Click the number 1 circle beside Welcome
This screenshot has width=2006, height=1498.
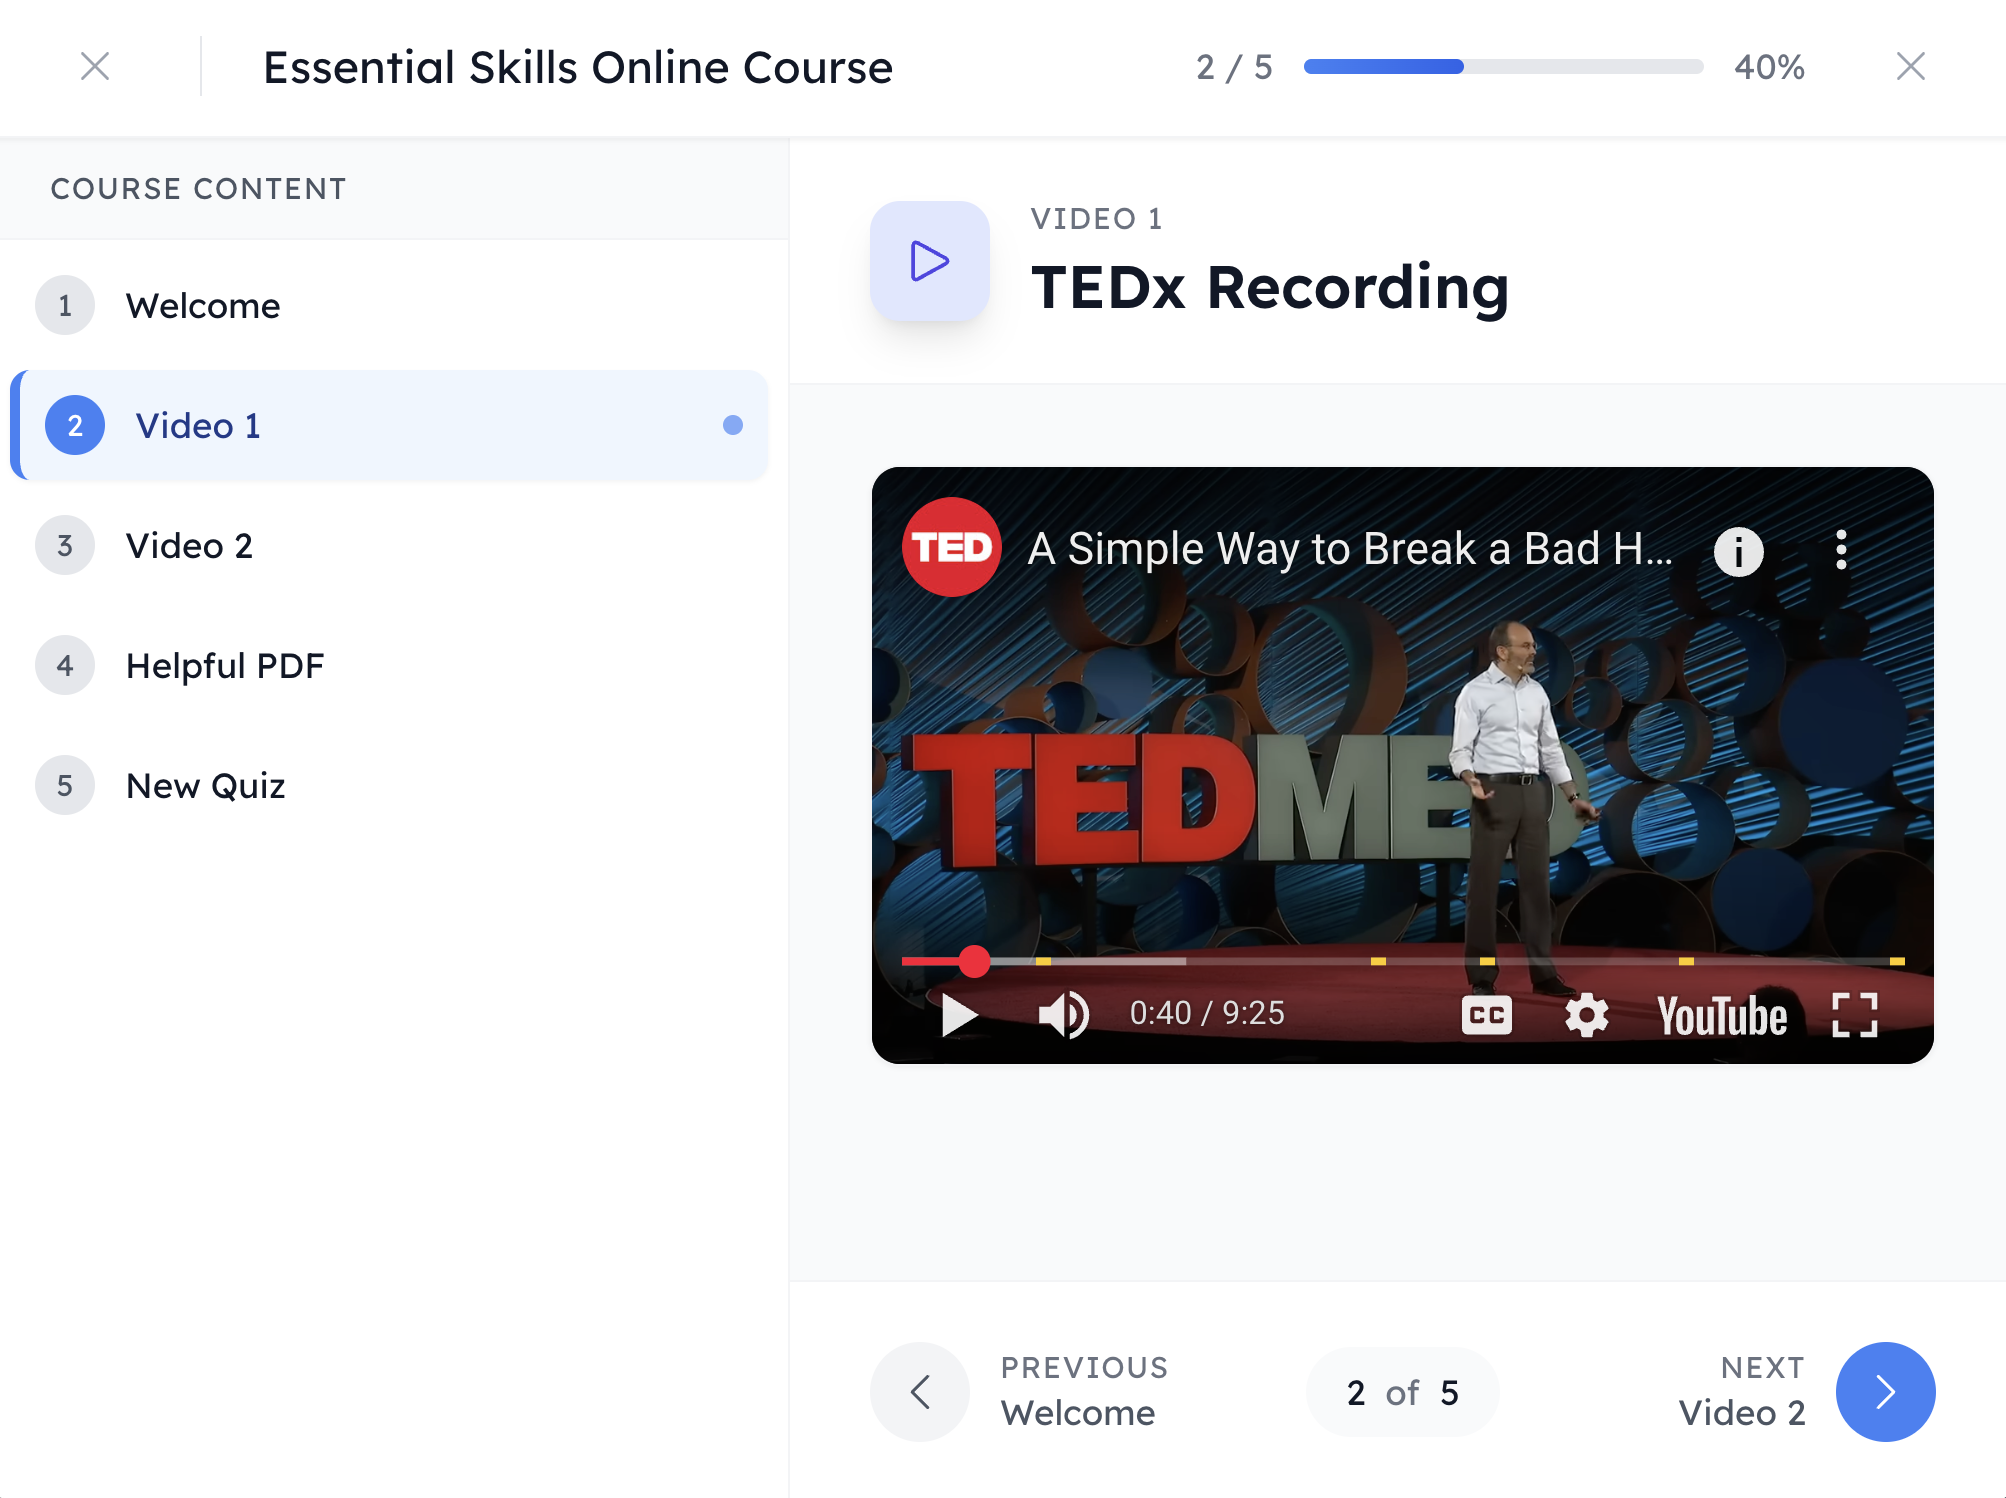point(65,305)
